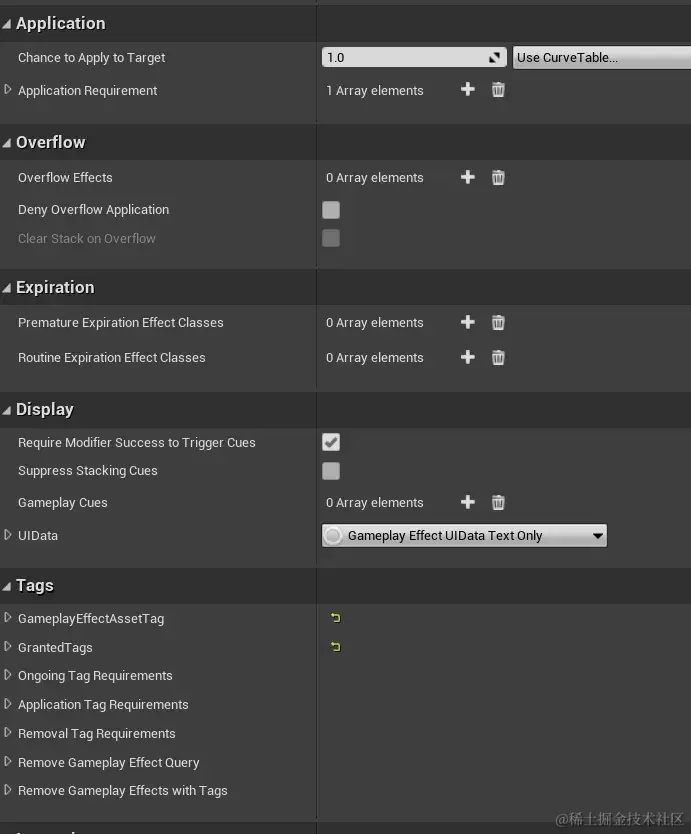Viewport: 691px width, 834px height.
Task: Expand Remove Gameplay Effect Query row
Action: pyautogui.click(x=8, y=762)
